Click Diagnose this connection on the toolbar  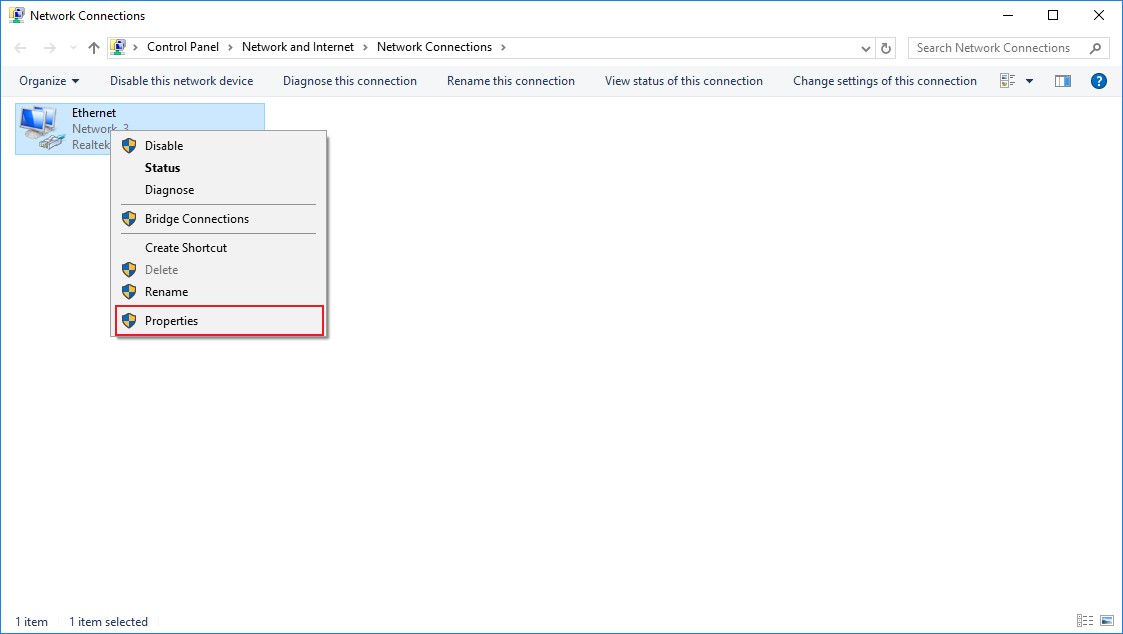click(x=349, y=80)
